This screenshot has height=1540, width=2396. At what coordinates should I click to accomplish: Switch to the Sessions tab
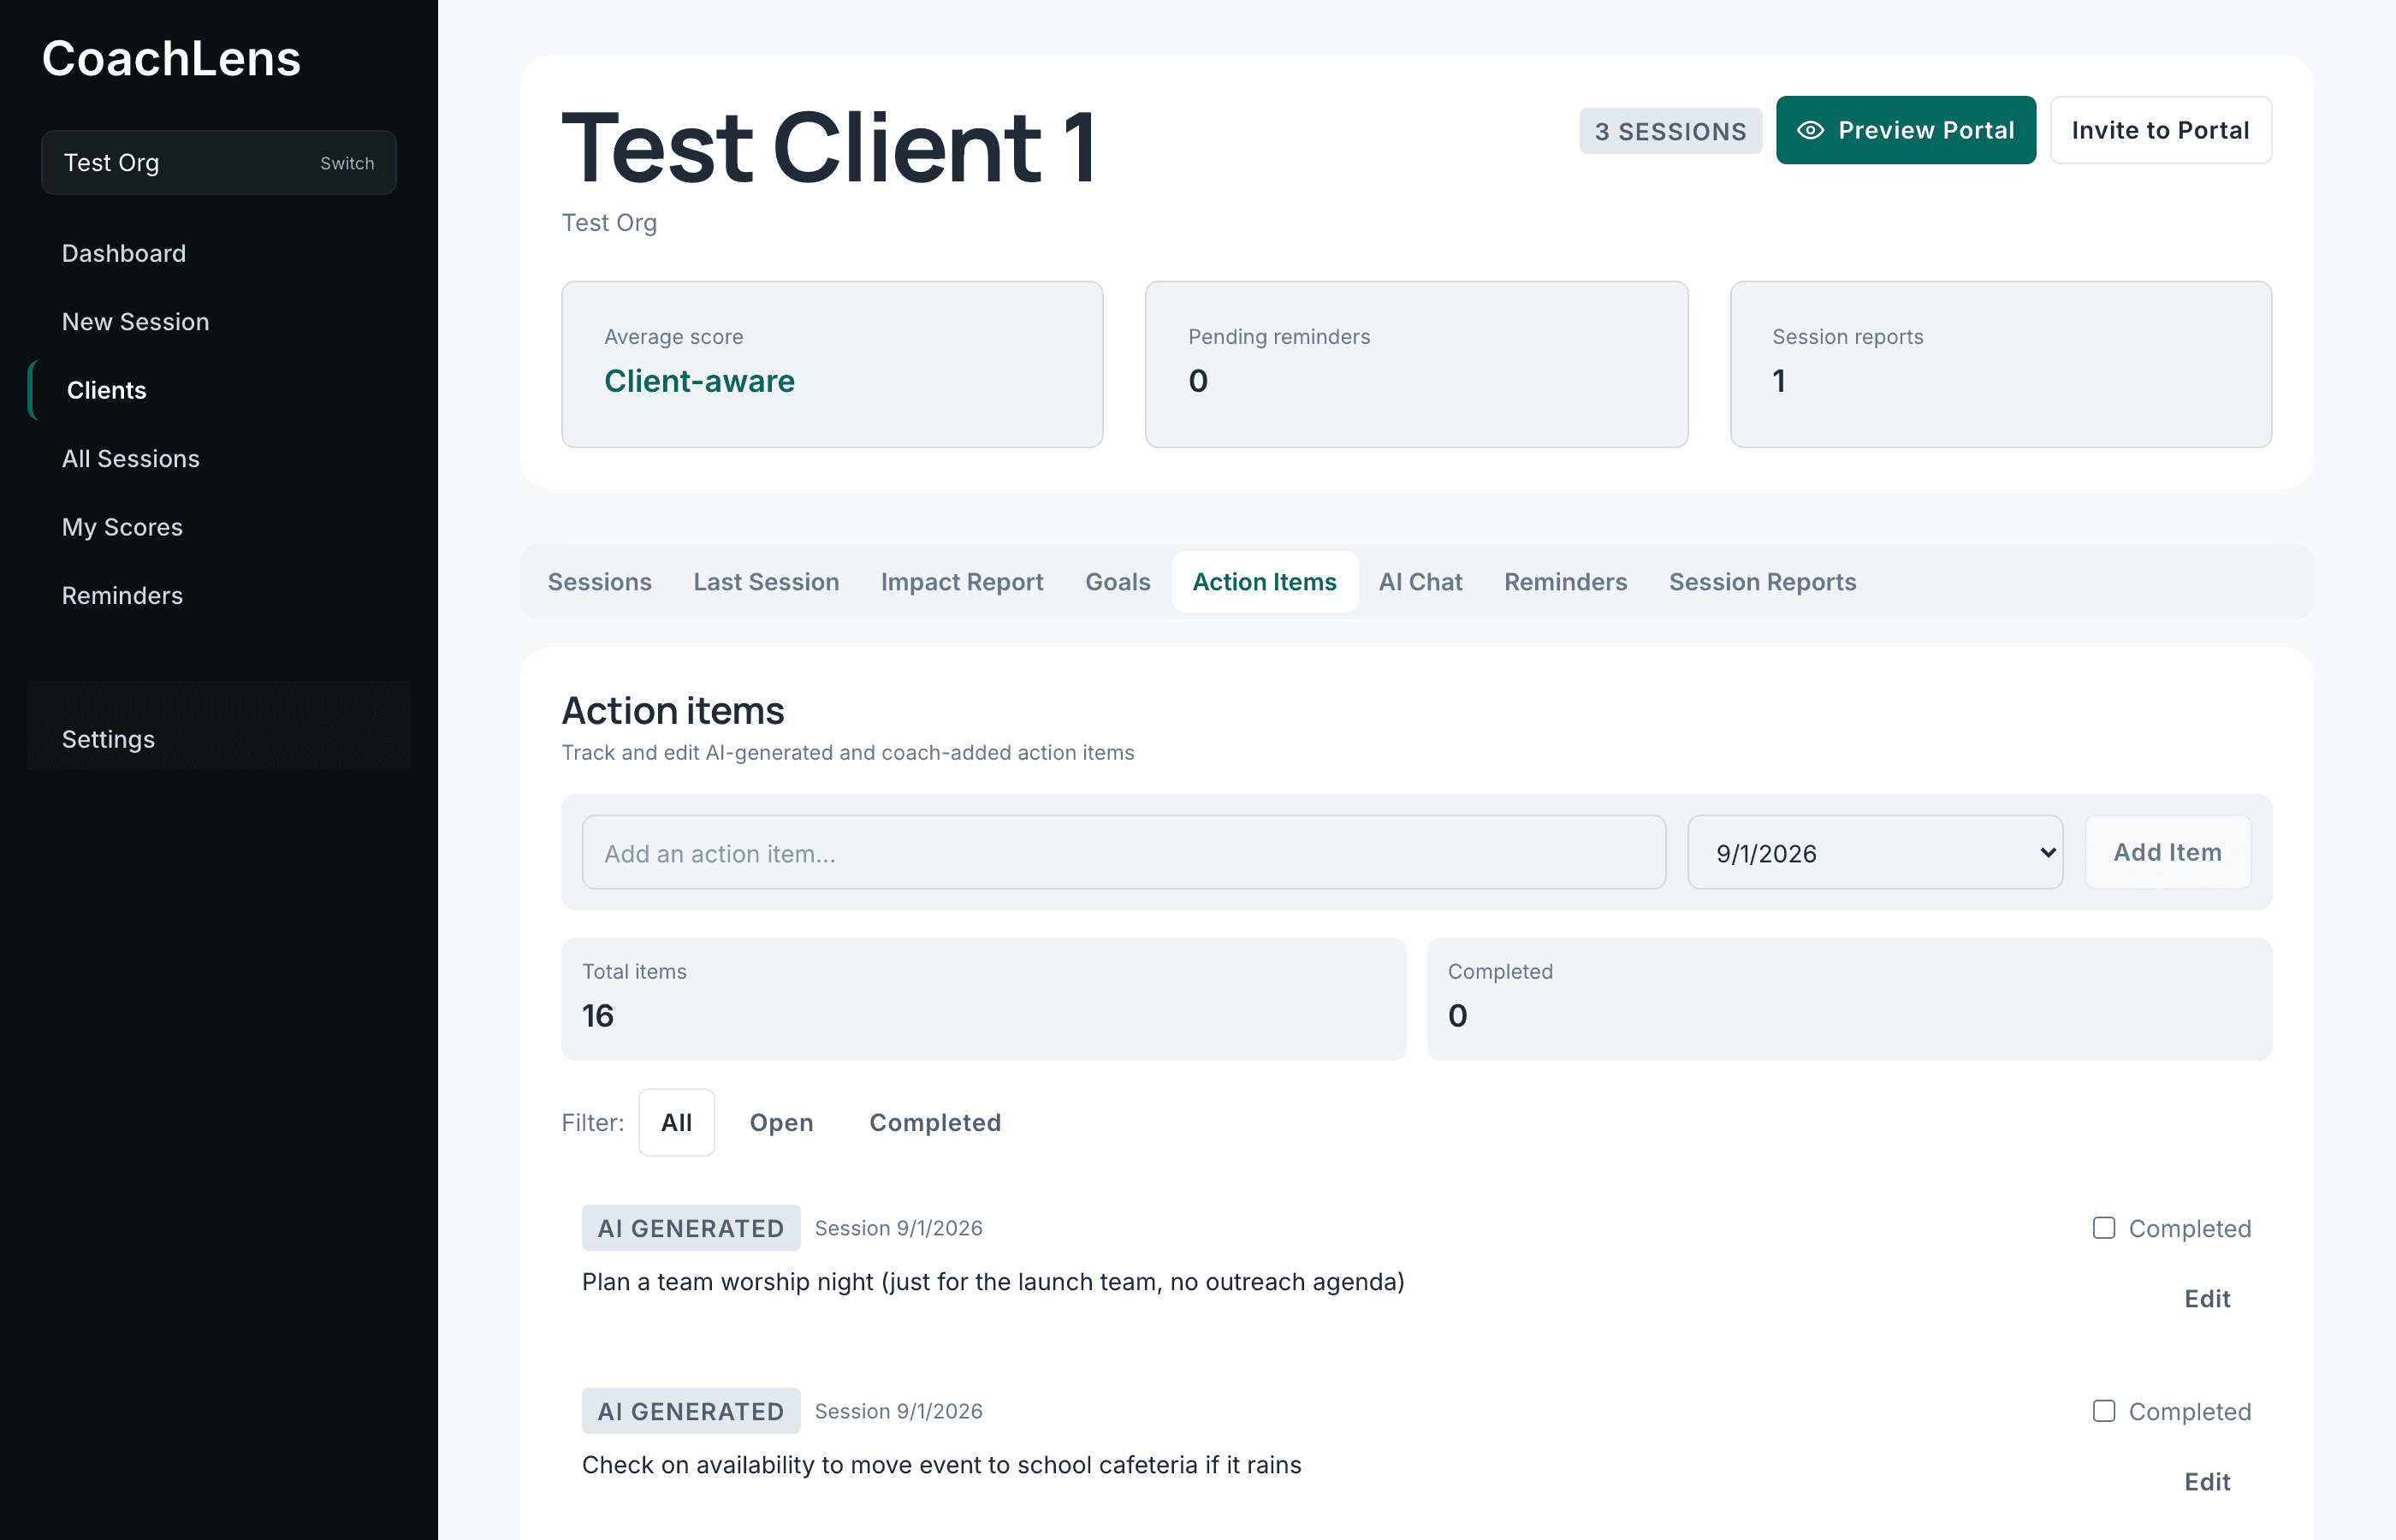[599, 582]
